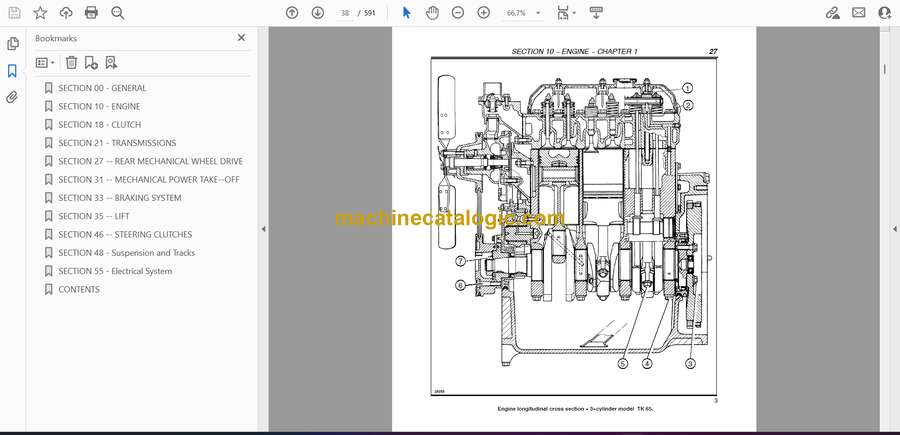900x435 pixels.
Task: Open the account sign-in icon
Action: pyautogui.click(x=885, y=13)
